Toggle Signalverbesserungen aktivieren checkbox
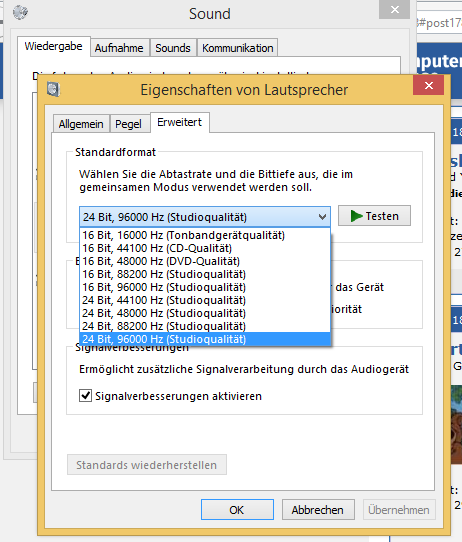Screen dimensions: 462x542 tap(85, 395)
